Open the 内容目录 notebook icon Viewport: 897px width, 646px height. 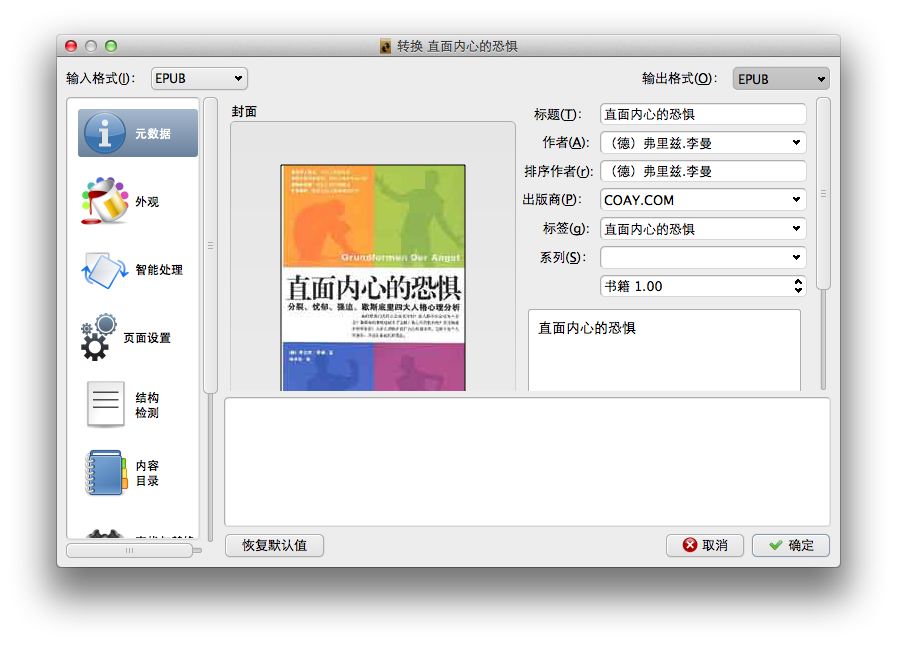click(106, 473)
